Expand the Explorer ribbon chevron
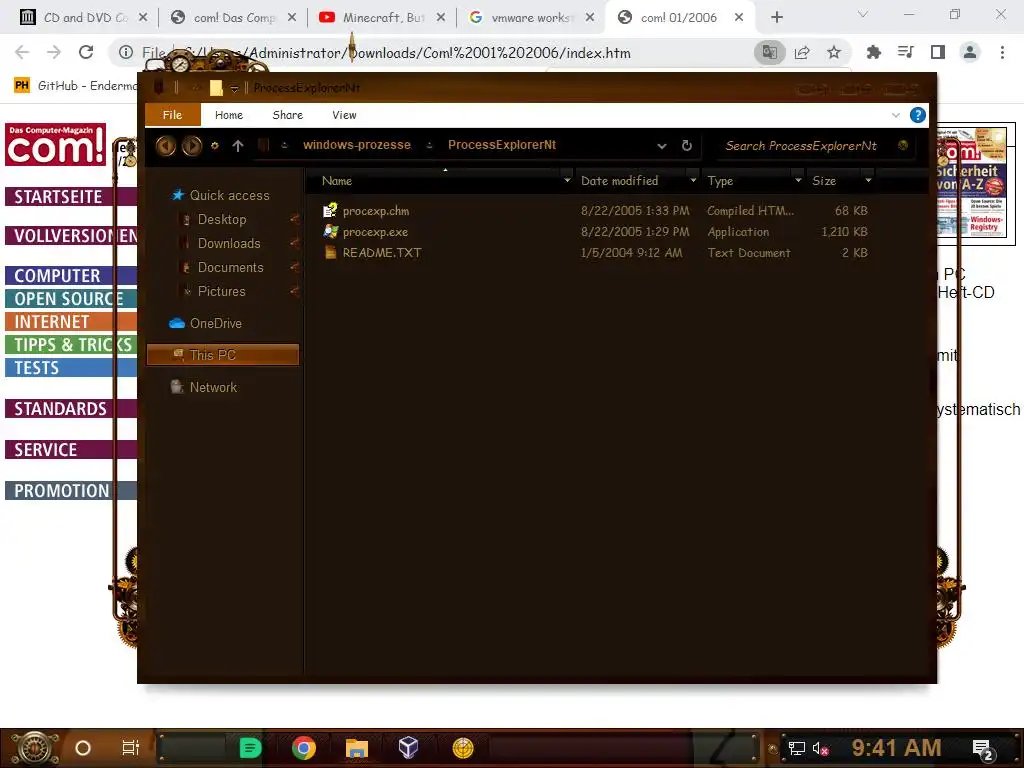This screenshot has height=768, width=1024. tap(895, 115)
